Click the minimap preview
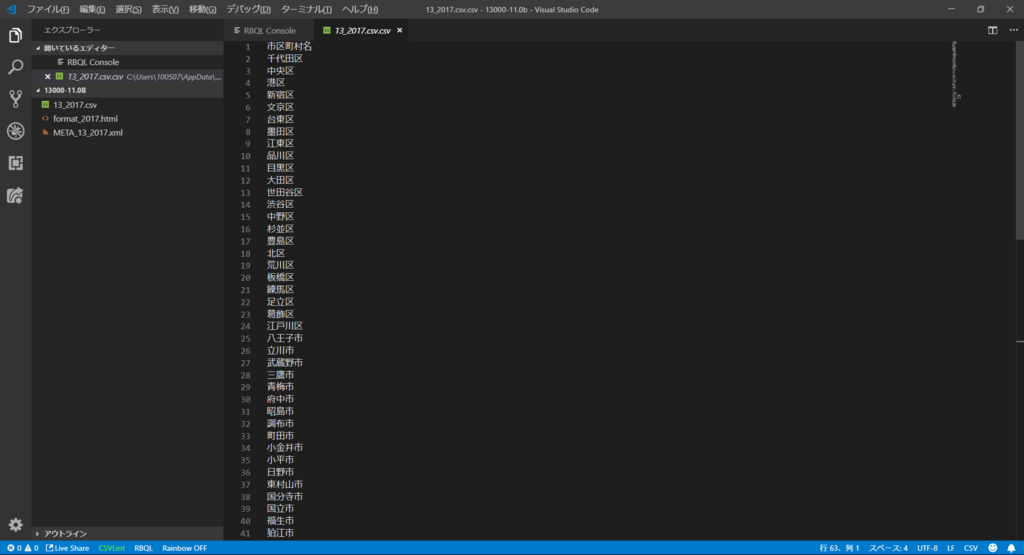 coord(955,74)
